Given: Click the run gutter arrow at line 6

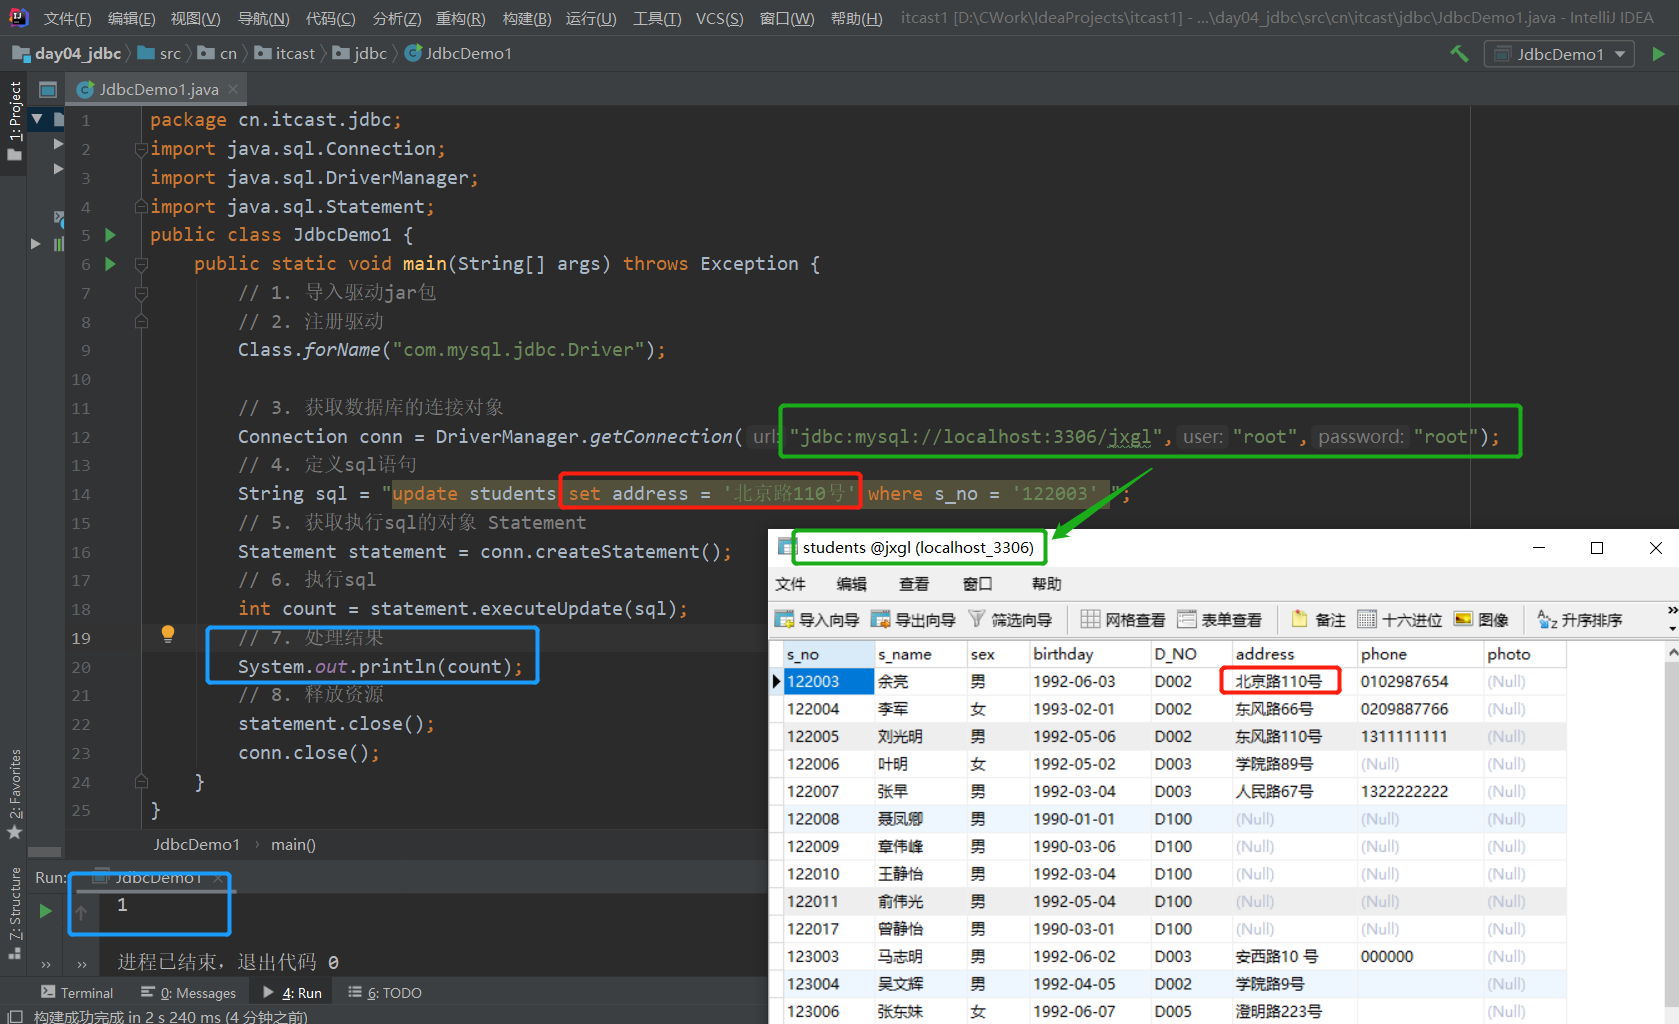Looking at the screenshot, I should (x=110, y=264).
